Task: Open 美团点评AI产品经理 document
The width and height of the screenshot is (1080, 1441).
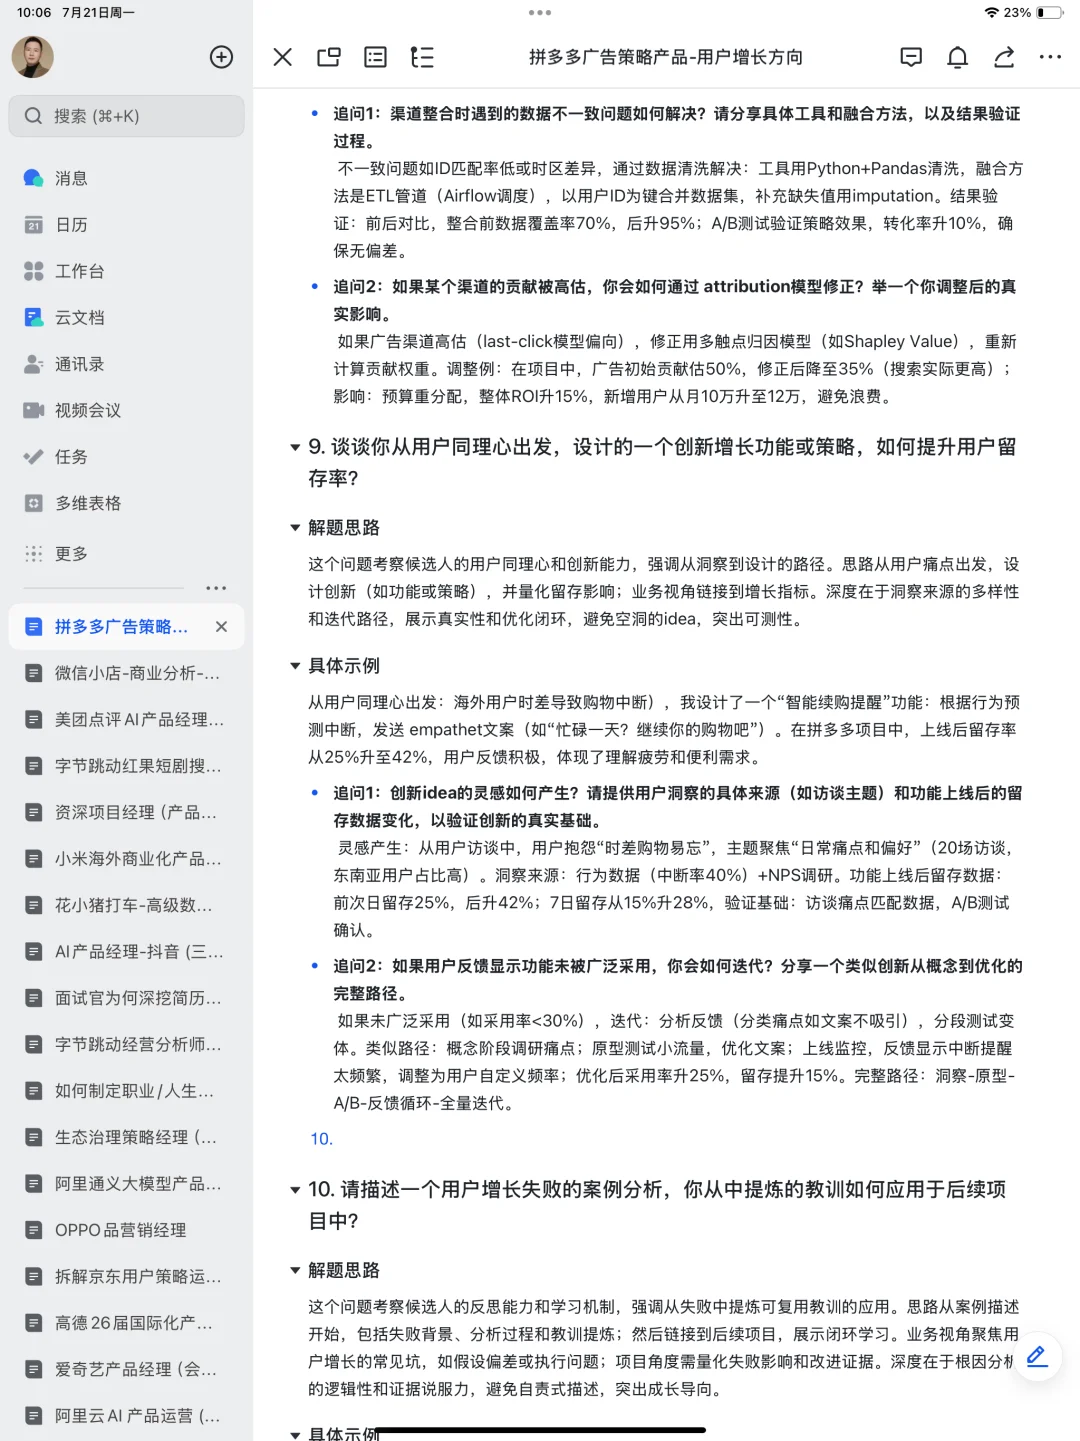Action: pos(126,719)
